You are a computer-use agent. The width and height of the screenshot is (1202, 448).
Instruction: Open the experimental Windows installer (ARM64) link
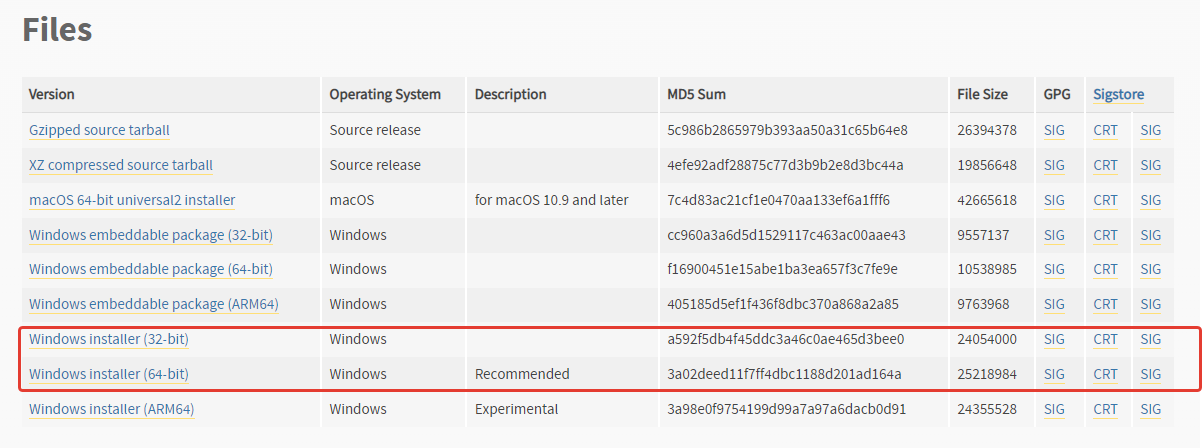[112, 409]
